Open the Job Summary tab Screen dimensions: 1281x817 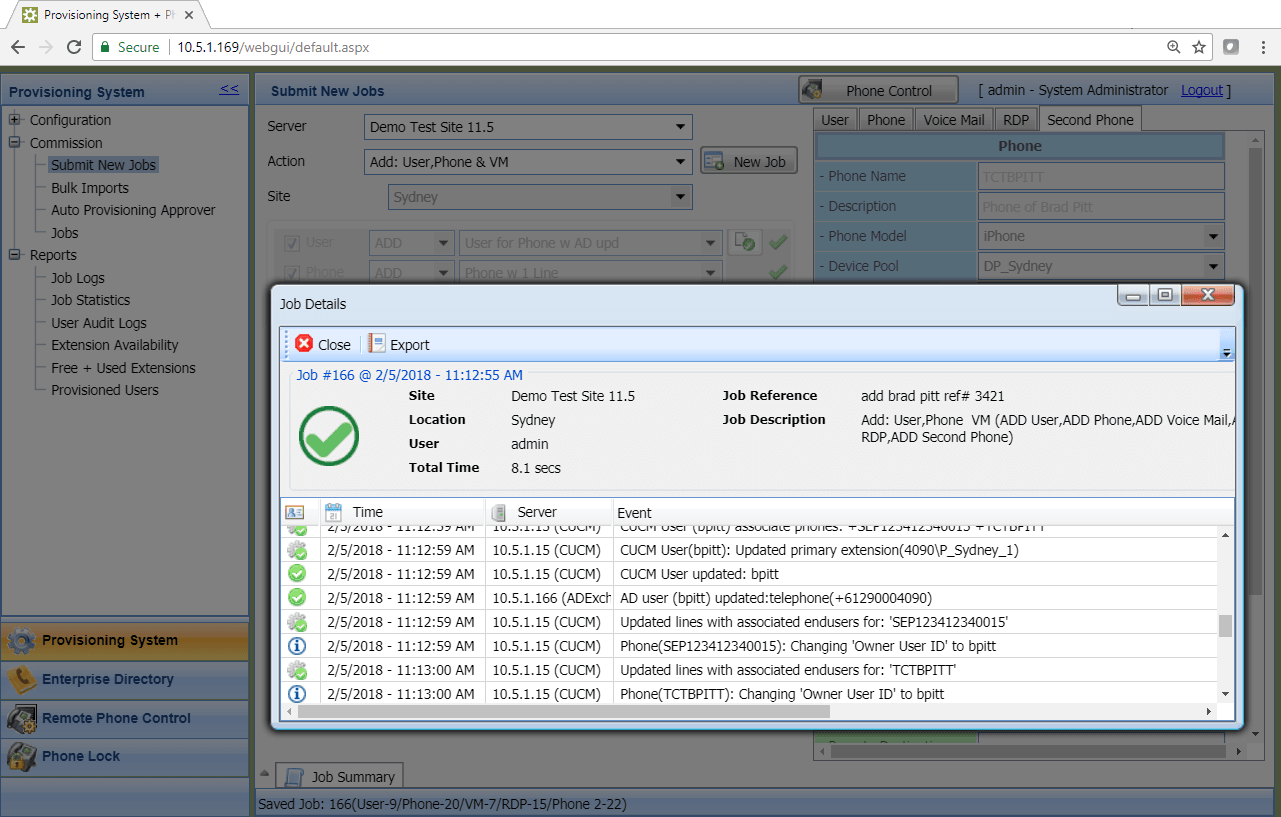[340, 776]
